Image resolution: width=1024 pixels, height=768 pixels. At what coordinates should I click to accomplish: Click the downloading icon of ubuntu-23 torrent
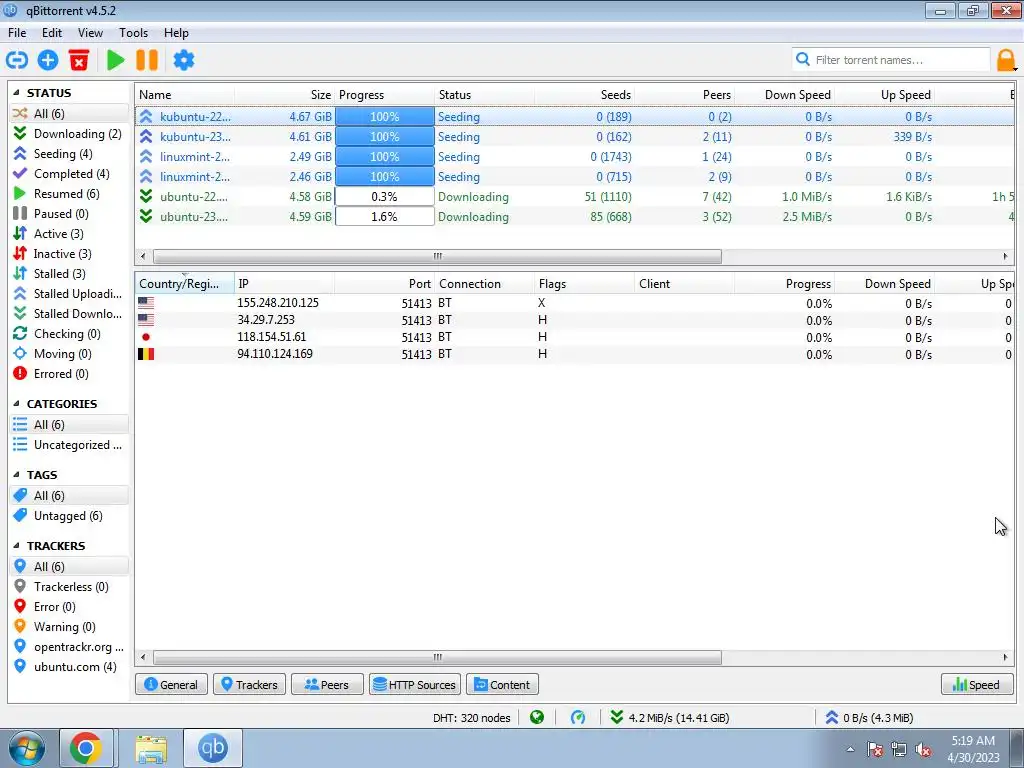(x=146, y=217)
